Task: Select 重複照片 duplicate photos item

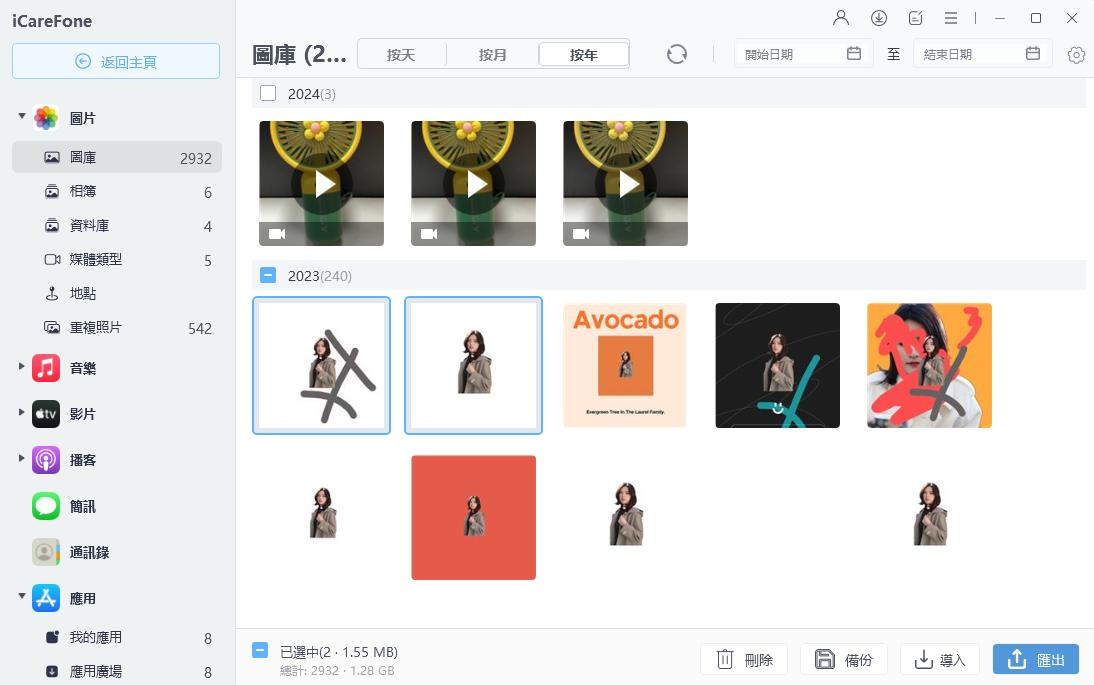Action: point(117,328)
